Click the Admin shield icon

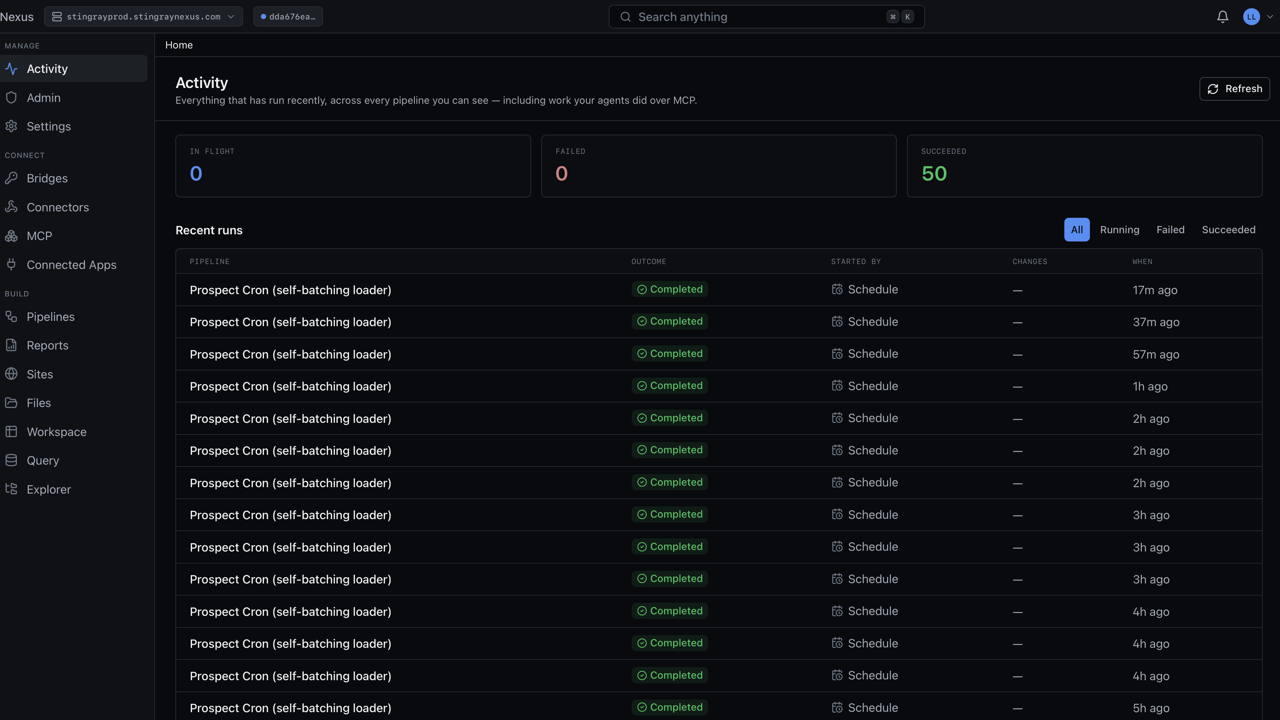pos(11,98)
